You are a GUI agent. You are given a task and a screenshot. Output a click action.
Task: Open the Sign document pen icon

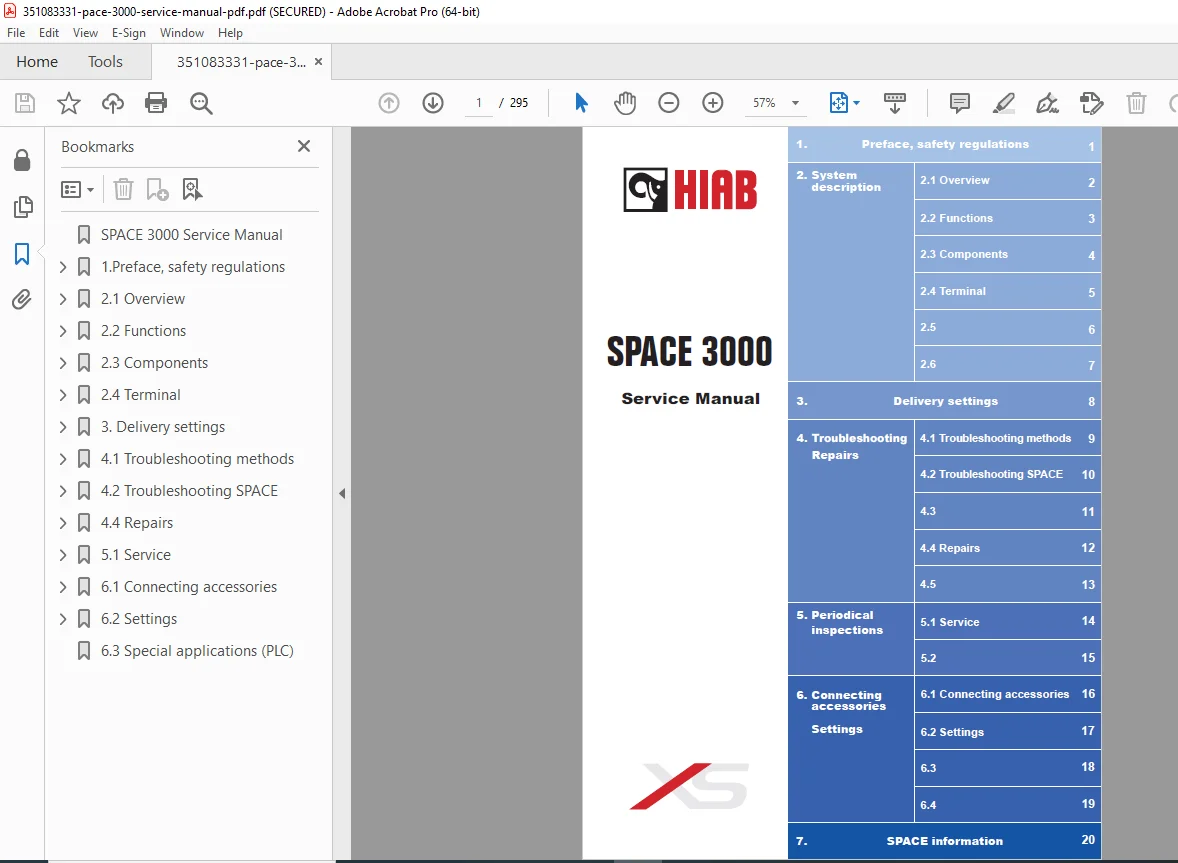[1047, 103]
